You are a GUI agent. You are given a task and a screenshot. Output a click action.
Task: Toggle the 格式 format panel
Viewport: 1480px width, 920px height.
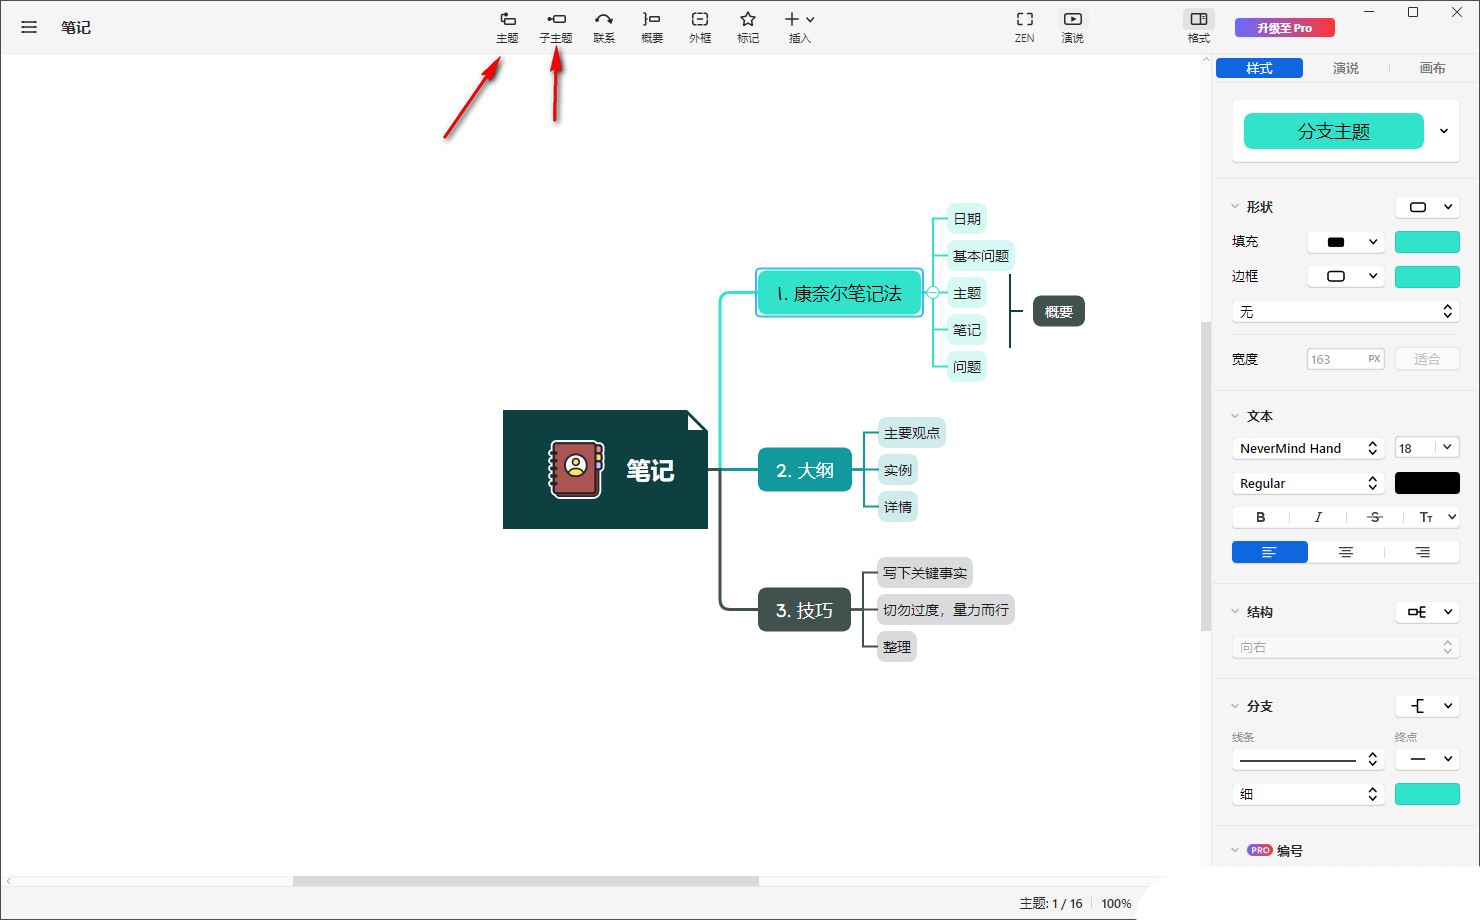(1199, 27)
